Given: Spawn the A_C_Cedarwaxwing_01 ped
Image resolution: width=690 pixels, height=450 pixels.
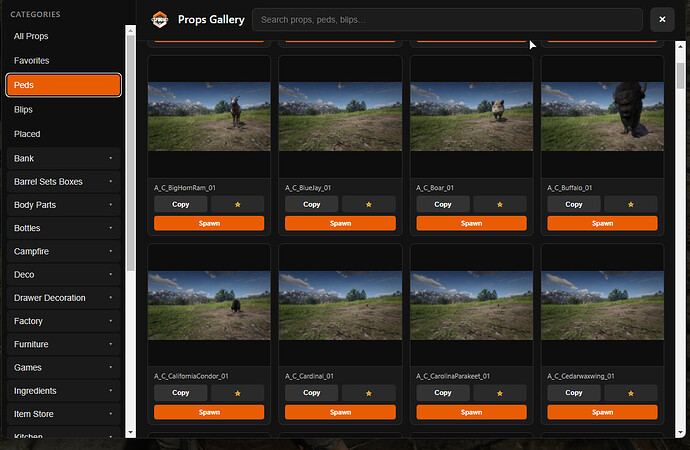Looking at the screenshot, I should (x=602, y=412).
